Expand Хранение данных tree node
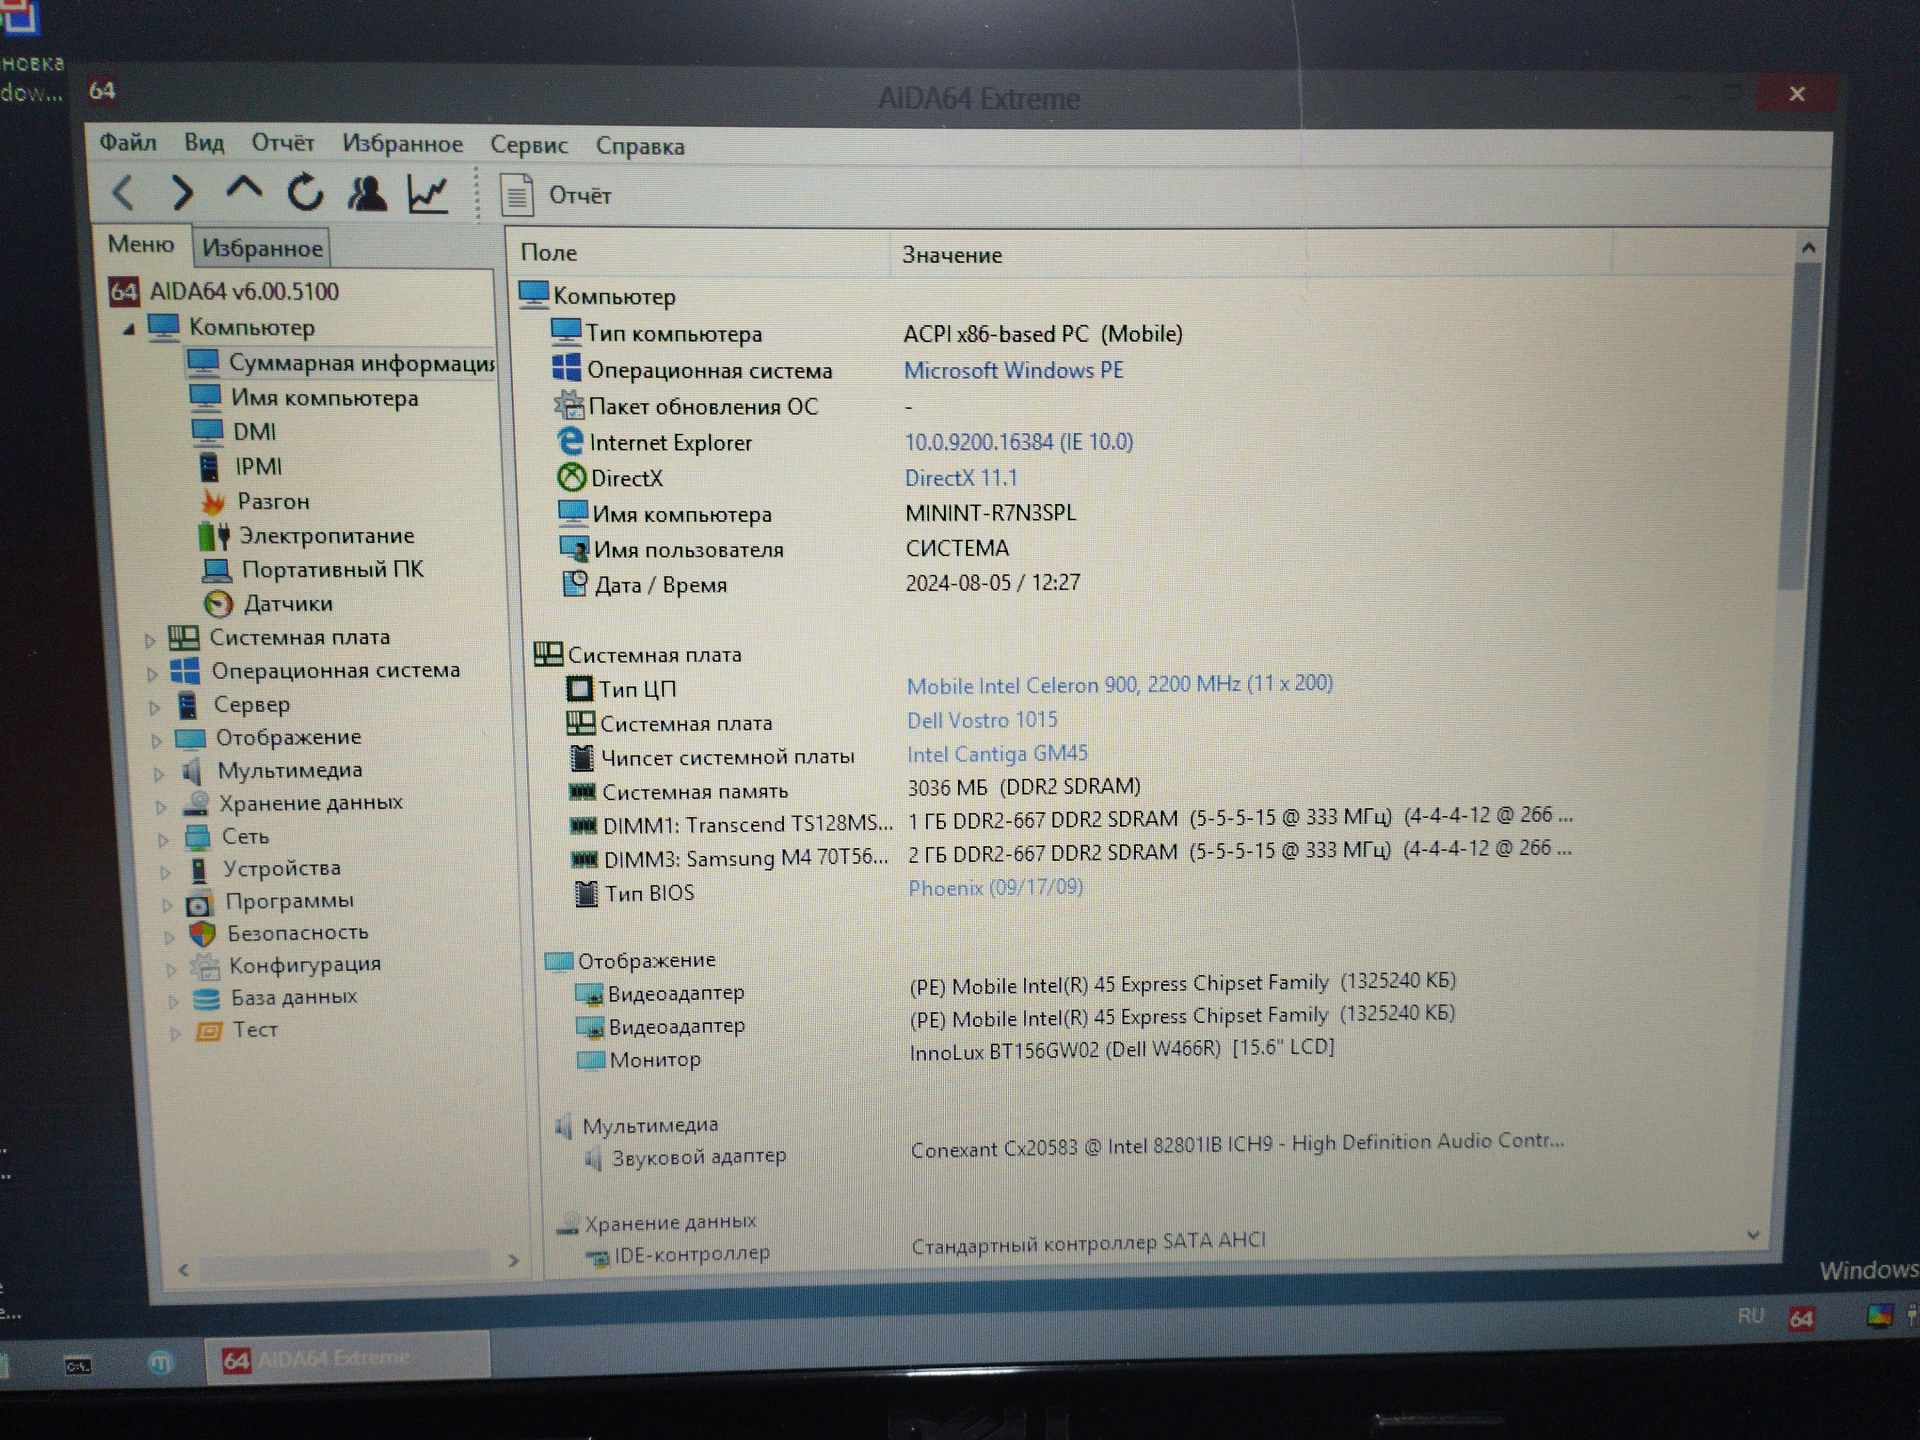This screenshot has width=1920, height=1440. tap(161, 806)
